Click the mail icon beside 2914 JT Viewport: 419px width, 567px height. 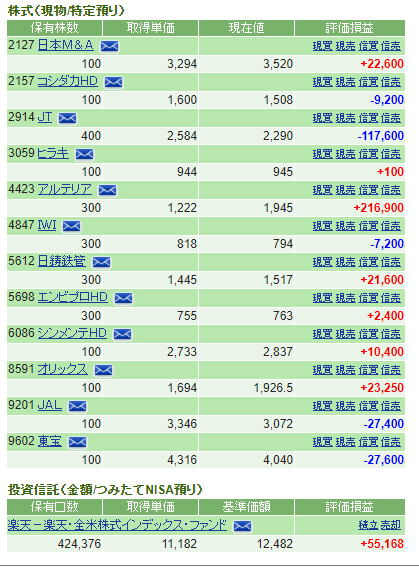click(68, 118)
